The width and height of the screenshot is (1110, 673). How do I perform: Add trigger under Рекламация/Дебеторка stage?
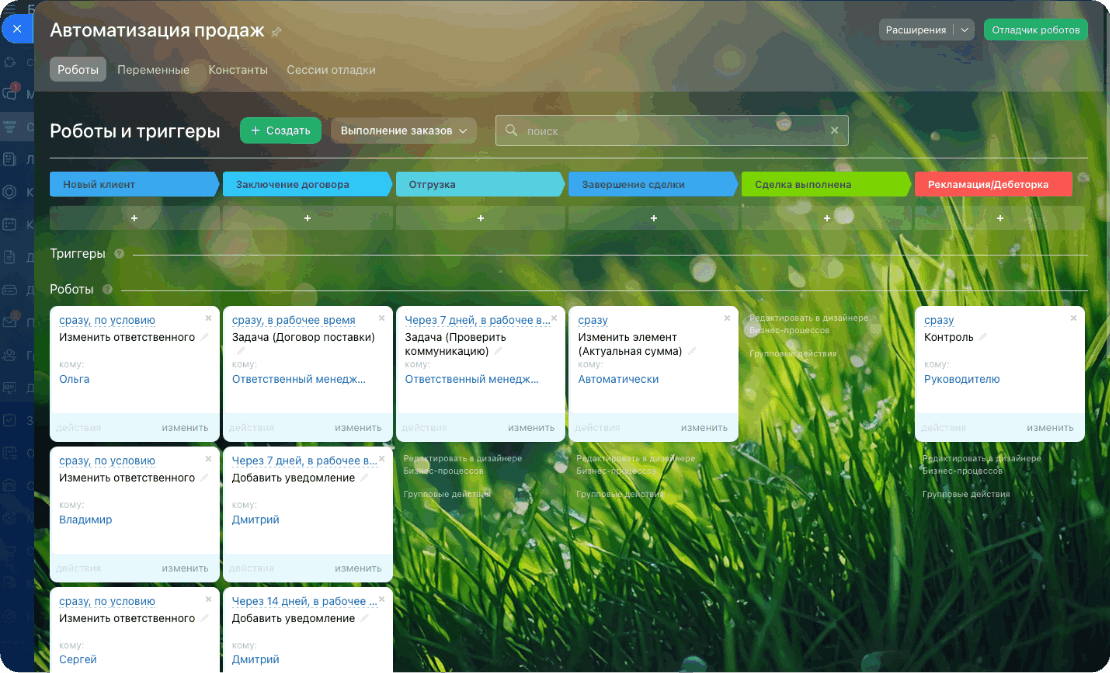coord(1000,219)
